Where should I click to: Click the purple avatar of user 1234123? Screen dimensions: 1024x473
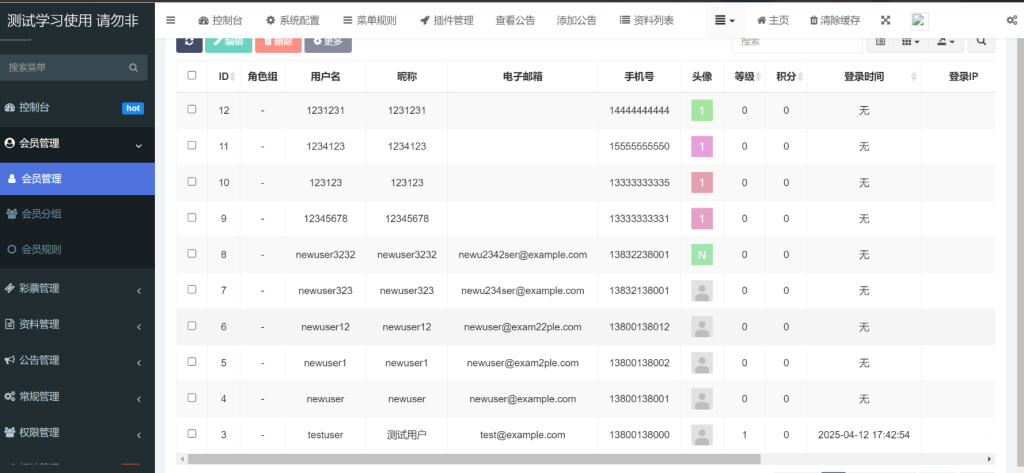point(702,146)
